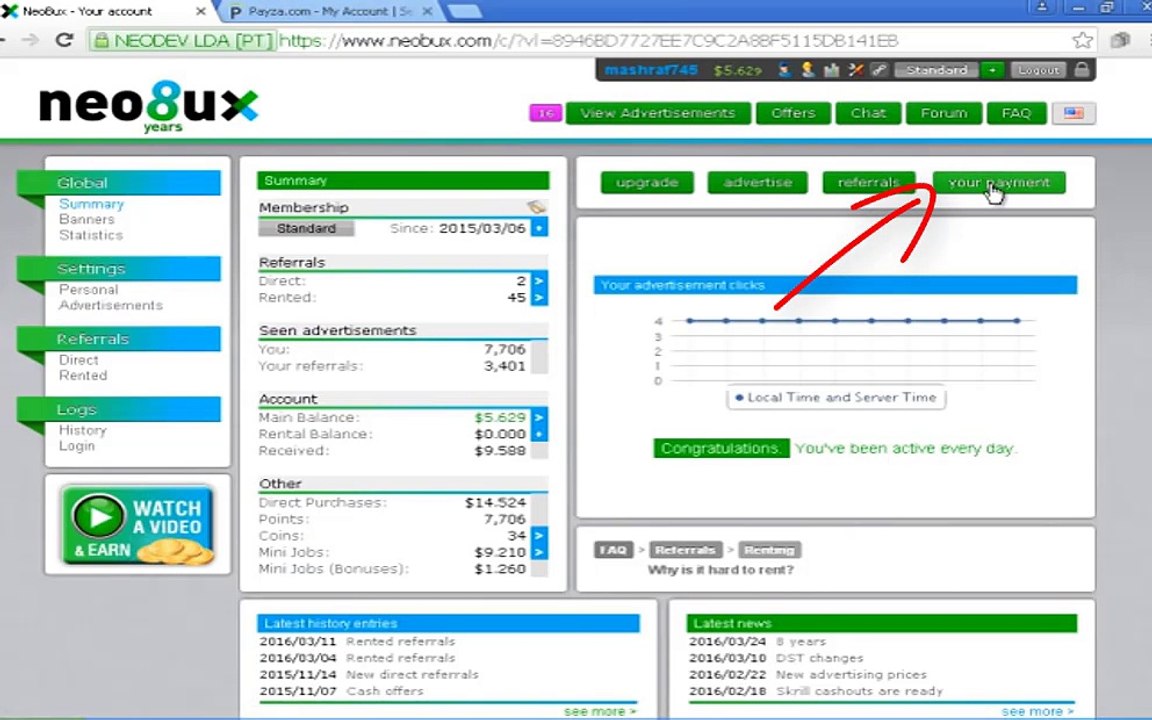Click the tools/settings icon in account bar
The height and width of the screenshot is (720, 1152).
point(855,70)
